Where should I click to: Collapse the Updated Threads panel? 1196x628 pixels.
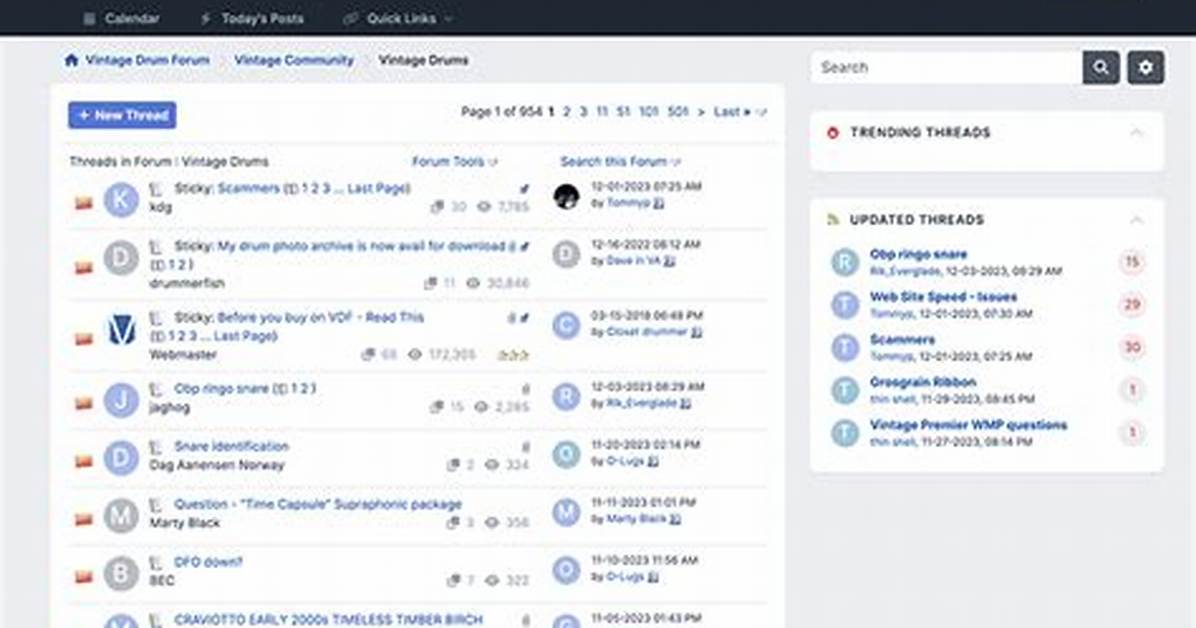[x=1137, y=220]
